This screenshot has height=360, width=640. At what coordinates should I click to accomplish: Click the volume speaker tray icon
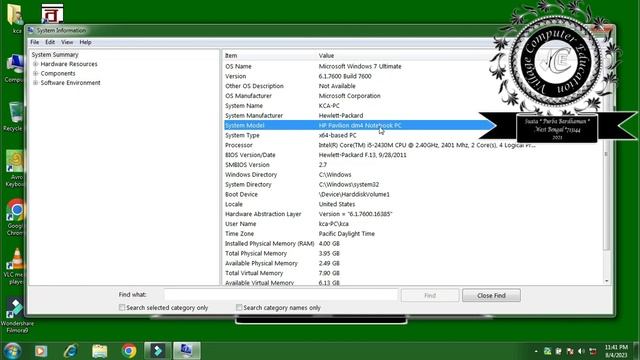tap(581, 351)
